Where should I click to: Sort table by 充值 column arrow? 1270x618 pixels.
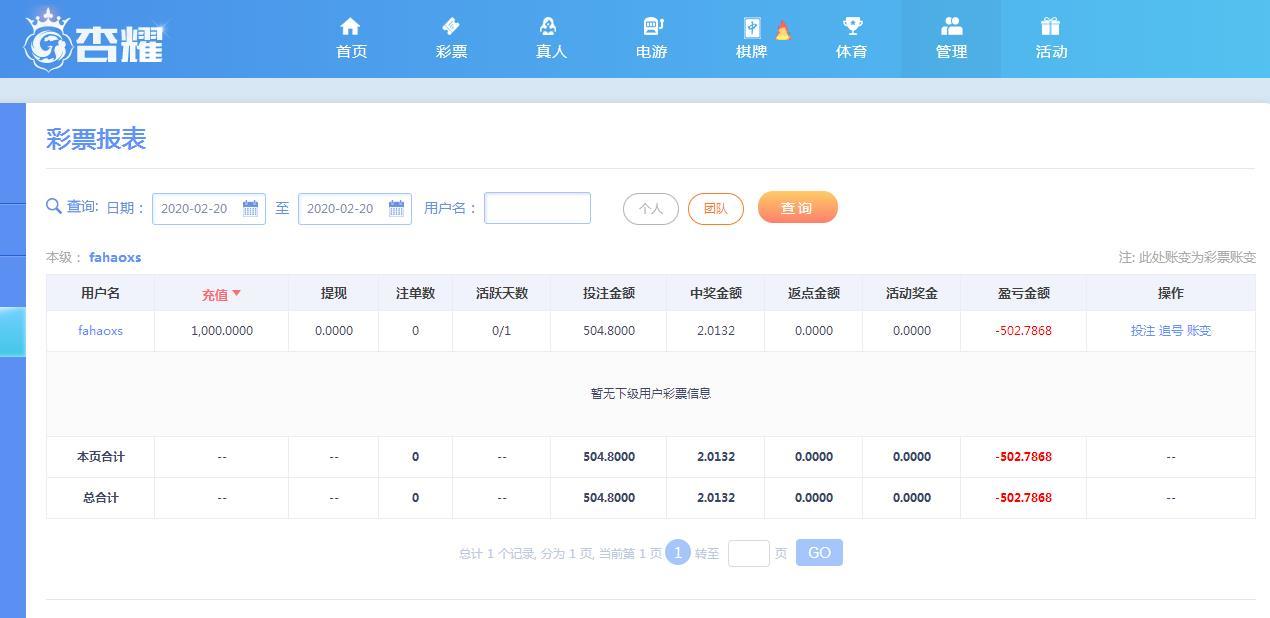pos(237,293)
